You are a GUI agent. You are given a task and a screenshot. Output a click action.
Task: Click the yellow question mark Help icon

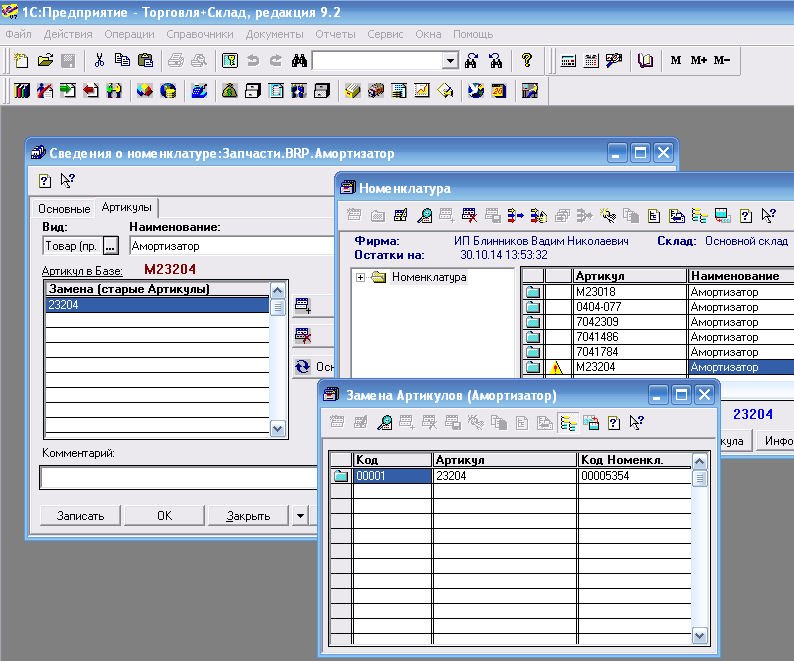point(527,60)
